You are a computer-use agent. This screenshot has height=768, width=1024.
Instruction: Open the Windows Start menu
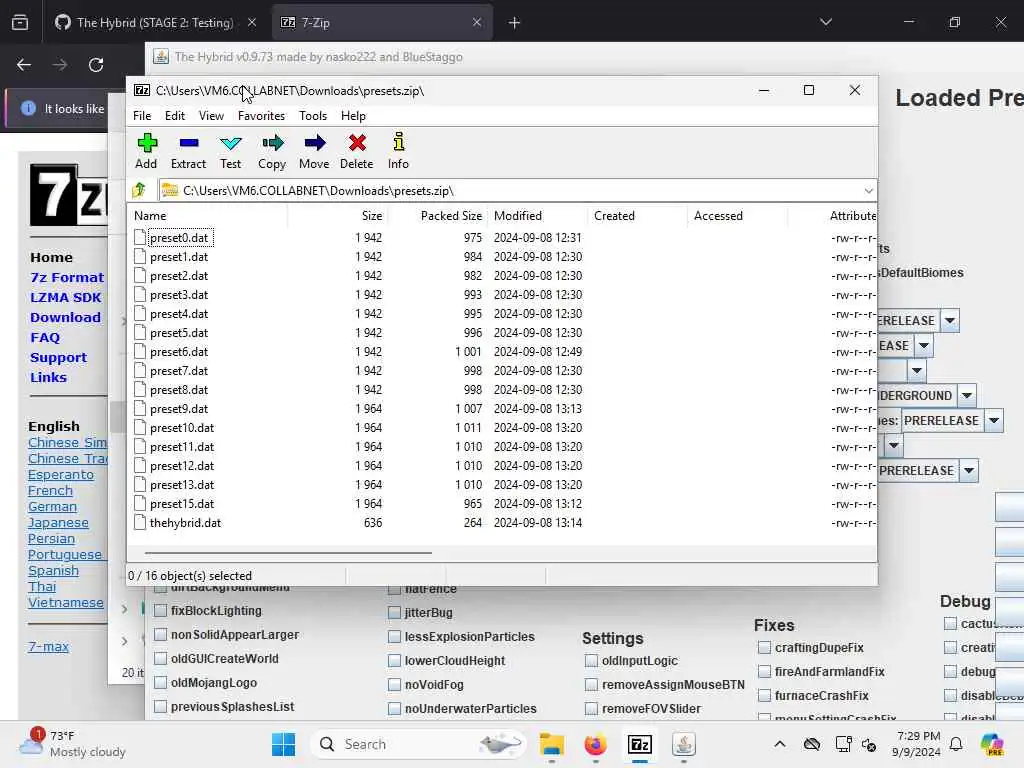click(283, 744)
